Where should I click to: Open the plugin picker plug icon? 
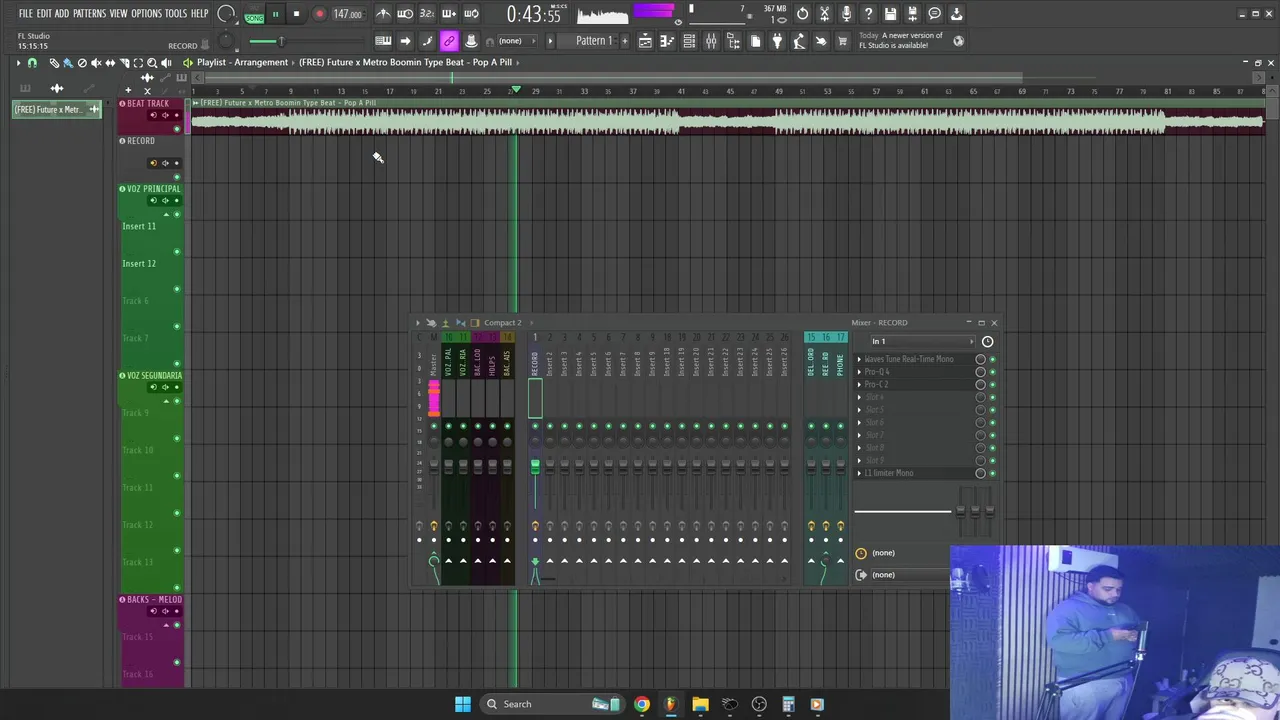(x=777, y=41)
